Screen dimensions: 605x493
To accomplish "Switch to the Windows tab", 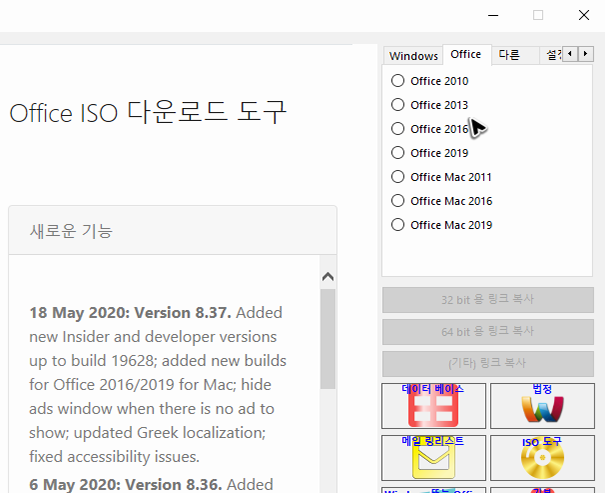I will tap(413, 56).
